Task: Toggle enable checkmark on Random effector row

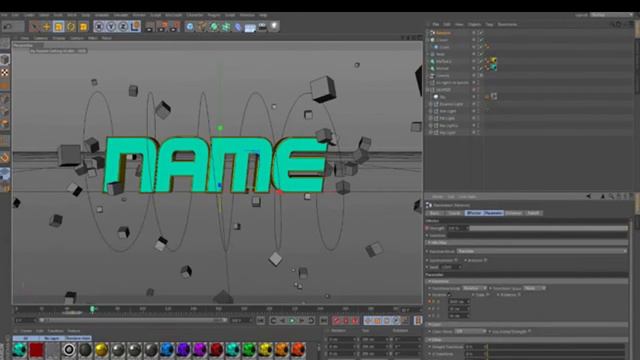Action: point(481,33)
